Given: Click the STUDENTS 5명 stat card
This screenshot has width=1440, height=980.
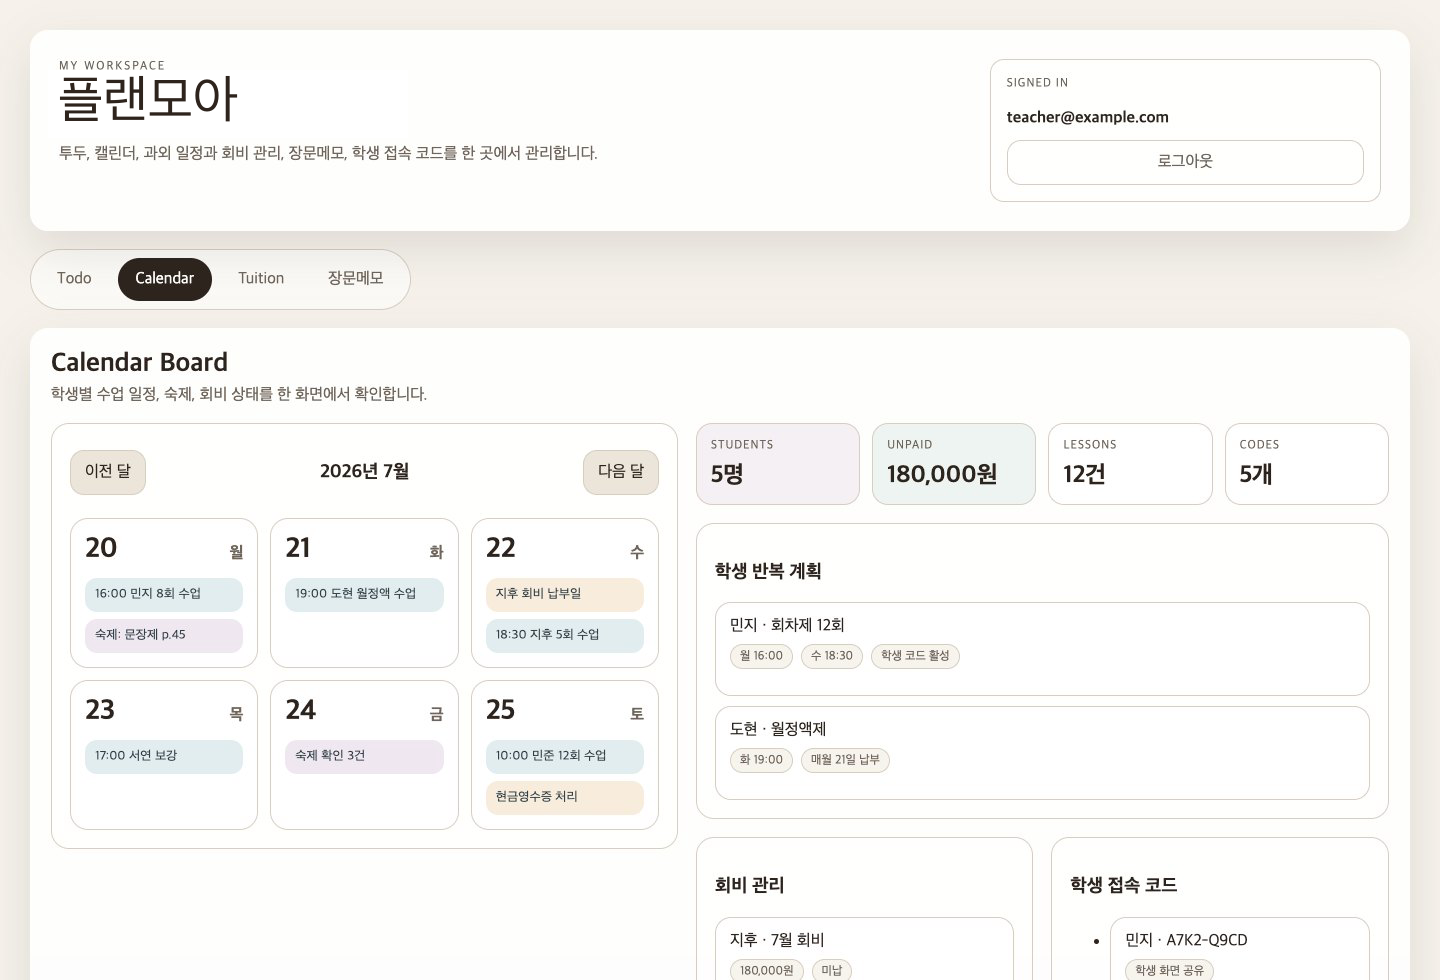Looking at the screenshot, I should pos(778,464).
